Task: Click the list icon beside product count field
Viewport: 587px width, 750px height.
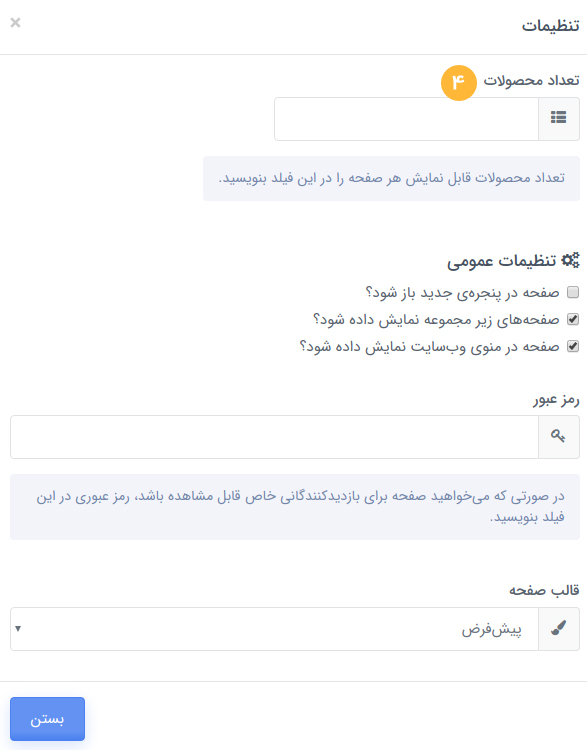Action: coord(558,119)
